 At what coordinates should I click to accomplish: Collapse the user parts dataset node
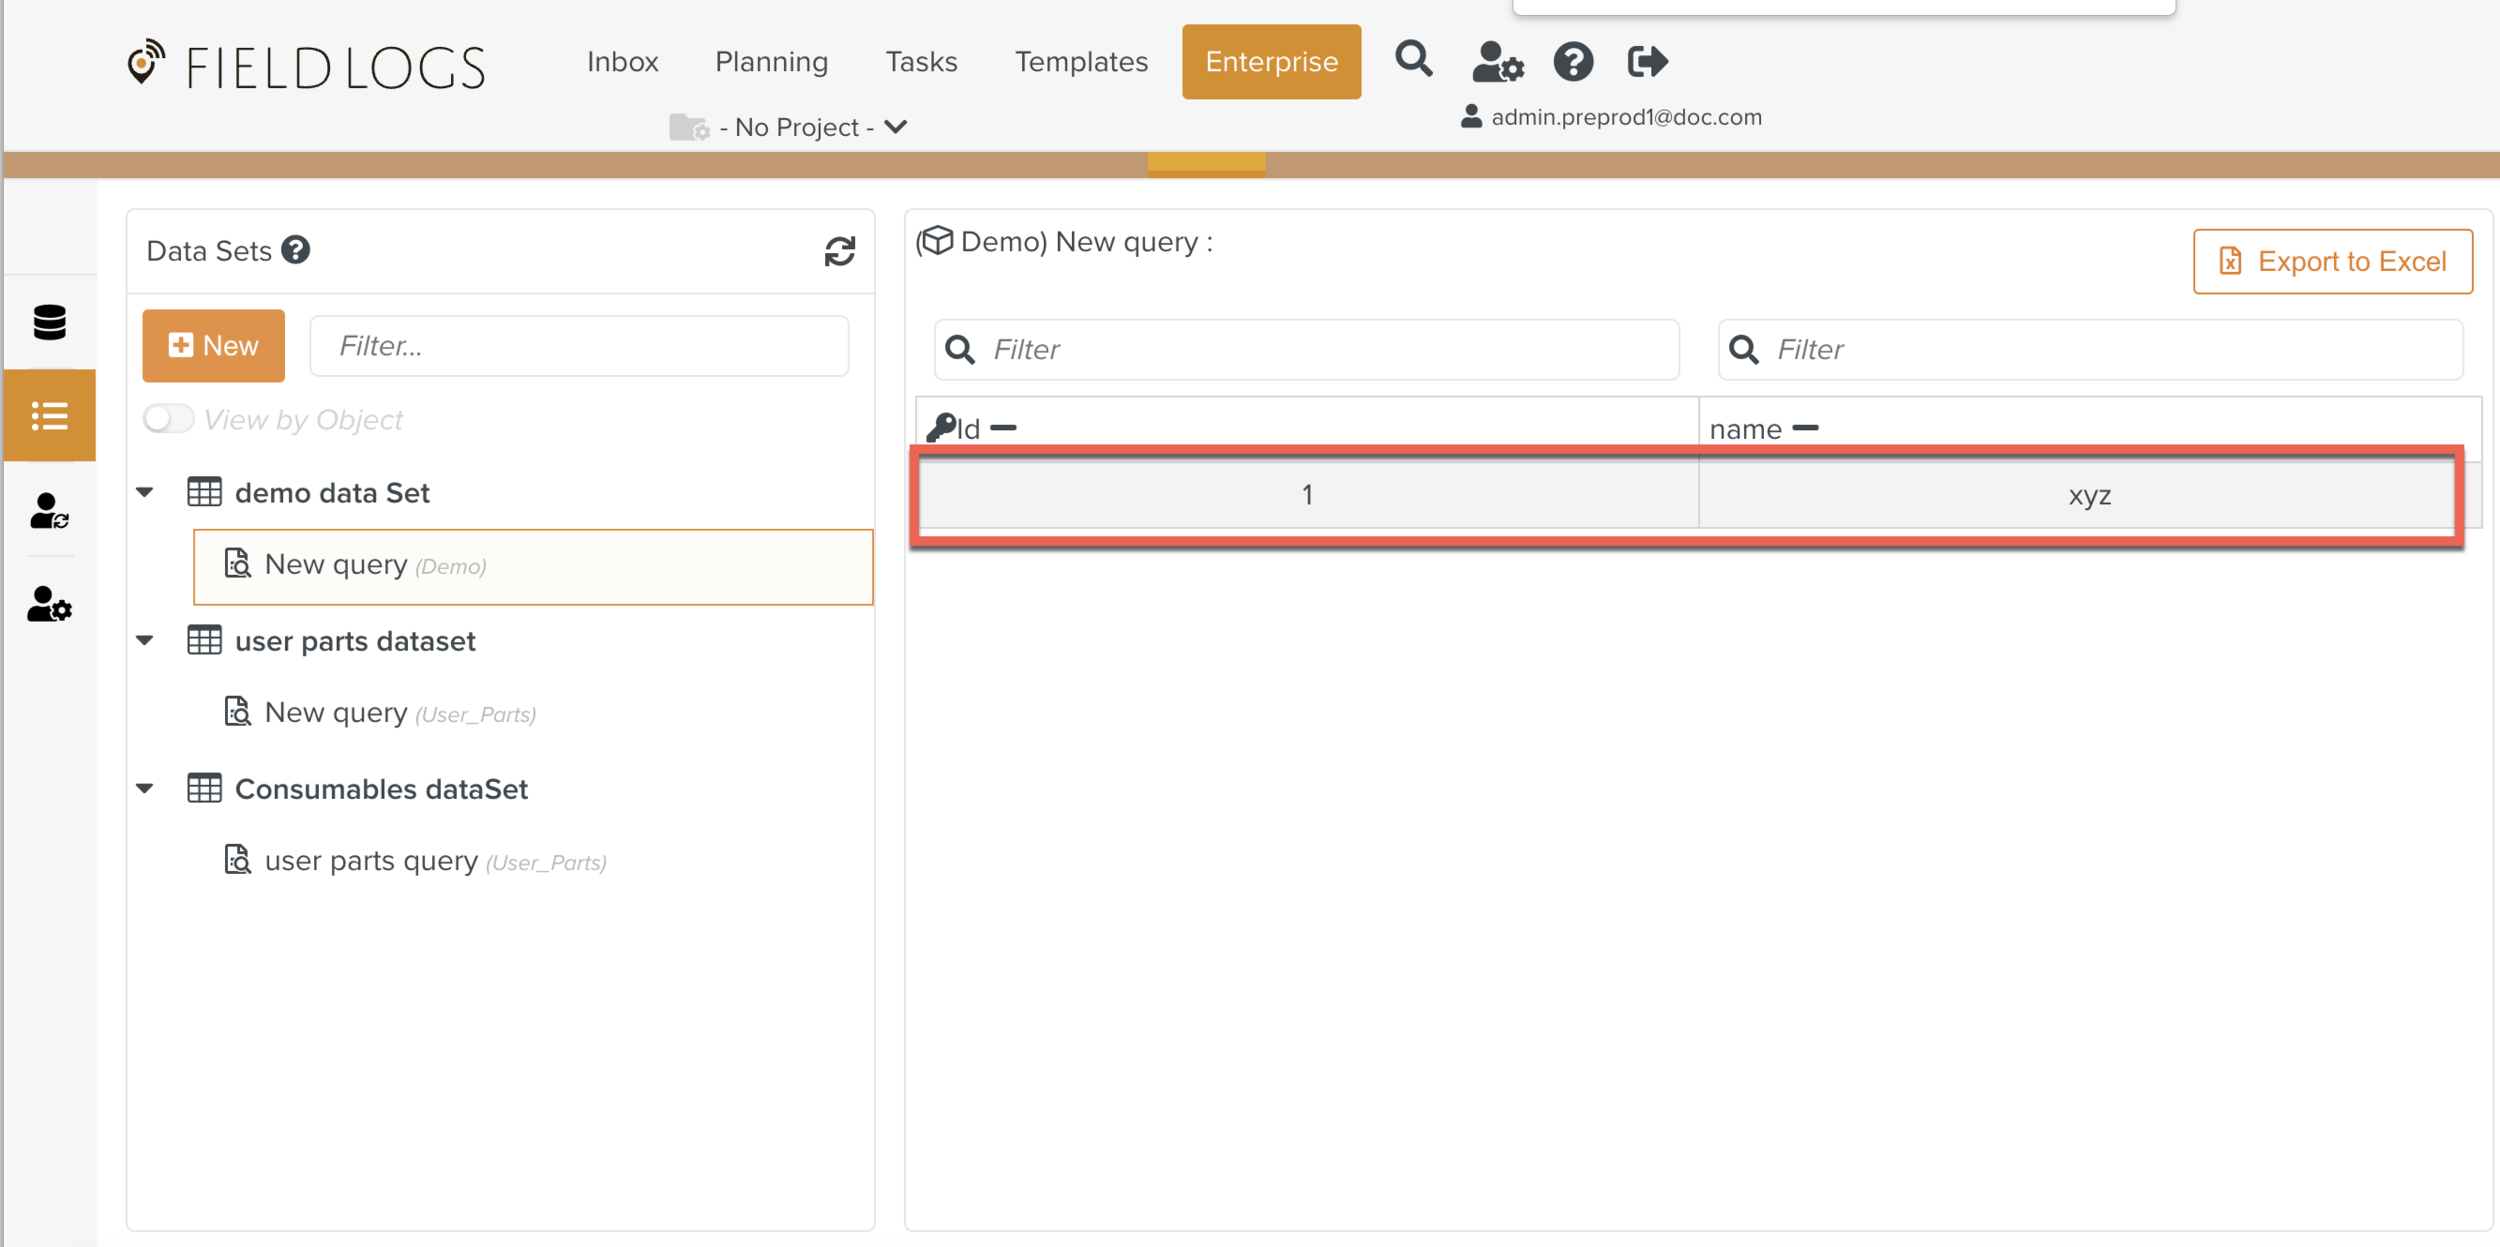pos(146,640)
